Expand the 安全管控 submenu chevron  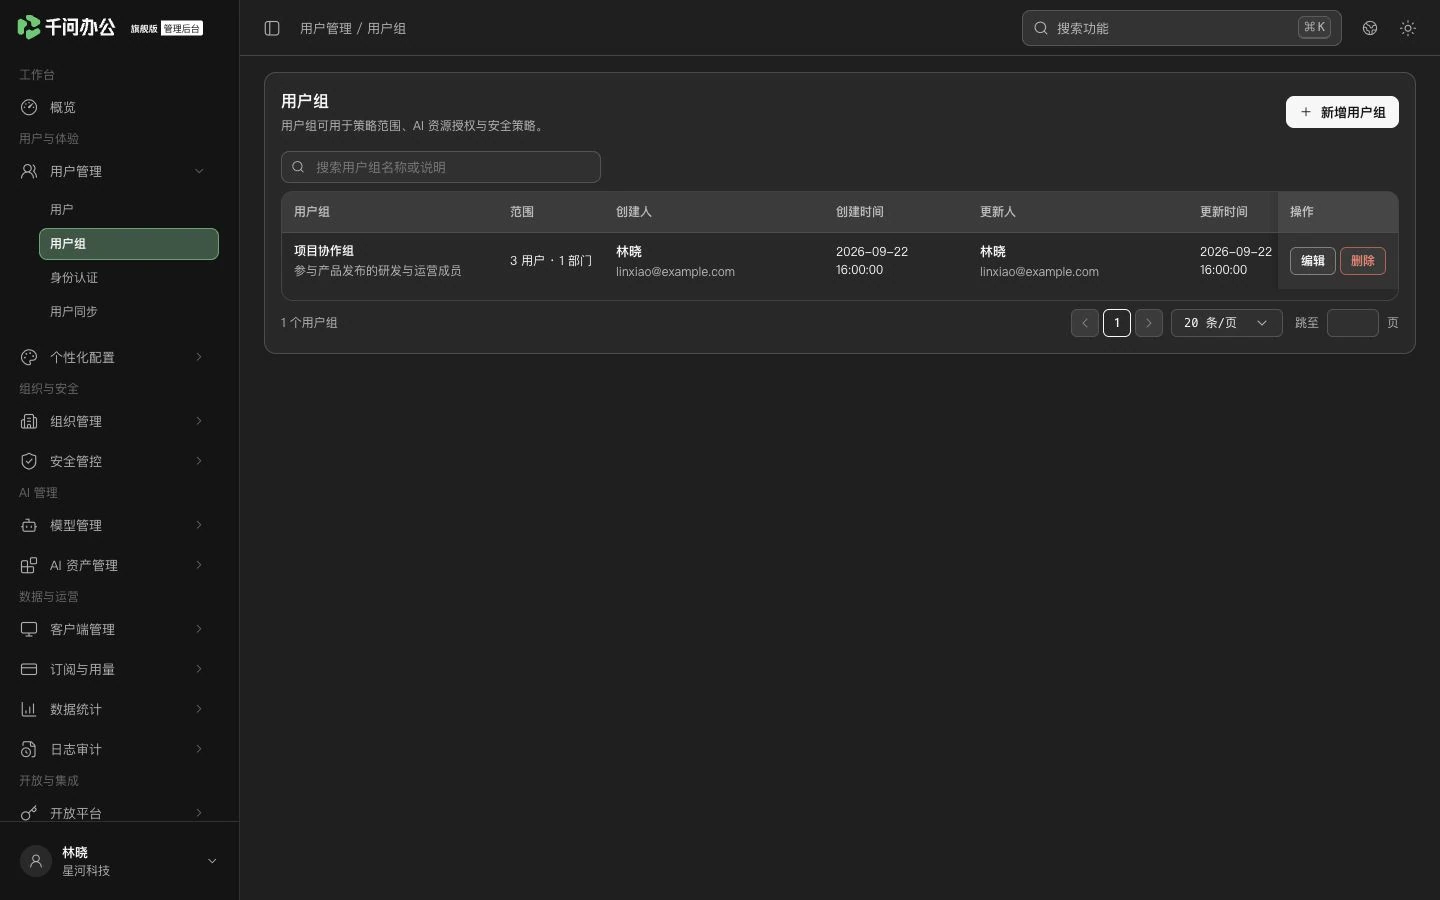[199, 461]
